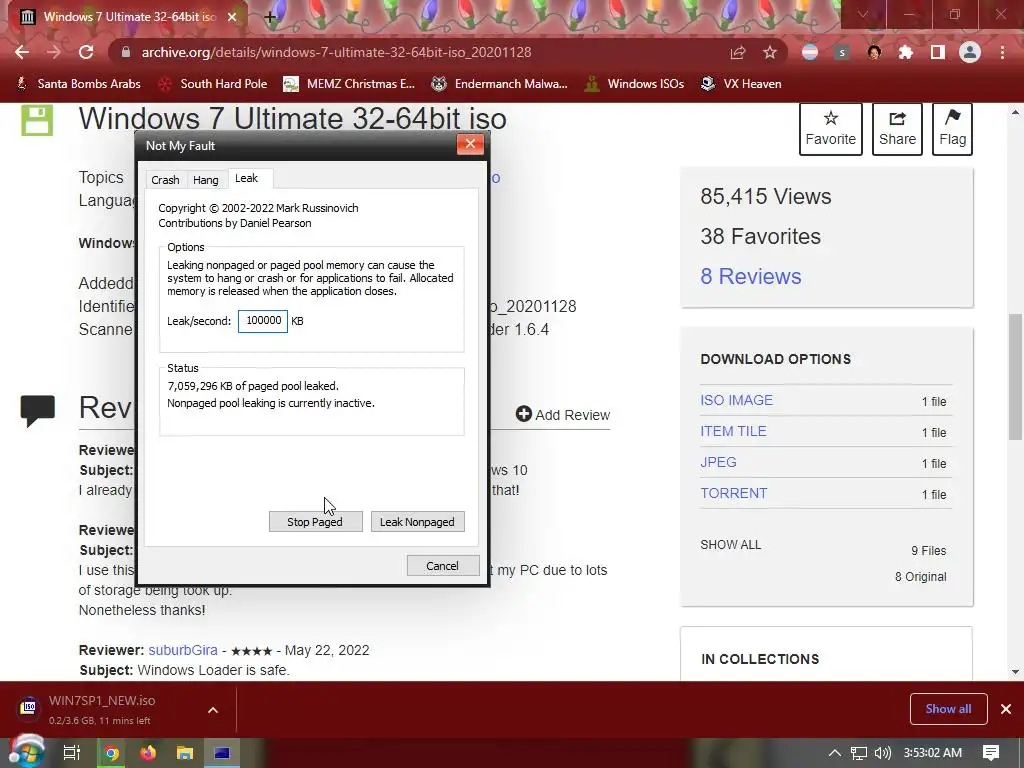The width and height of the screenshot is (1024, 768).
Task: Toggle the Chrome side panel icon
Action: coord(938,52)
